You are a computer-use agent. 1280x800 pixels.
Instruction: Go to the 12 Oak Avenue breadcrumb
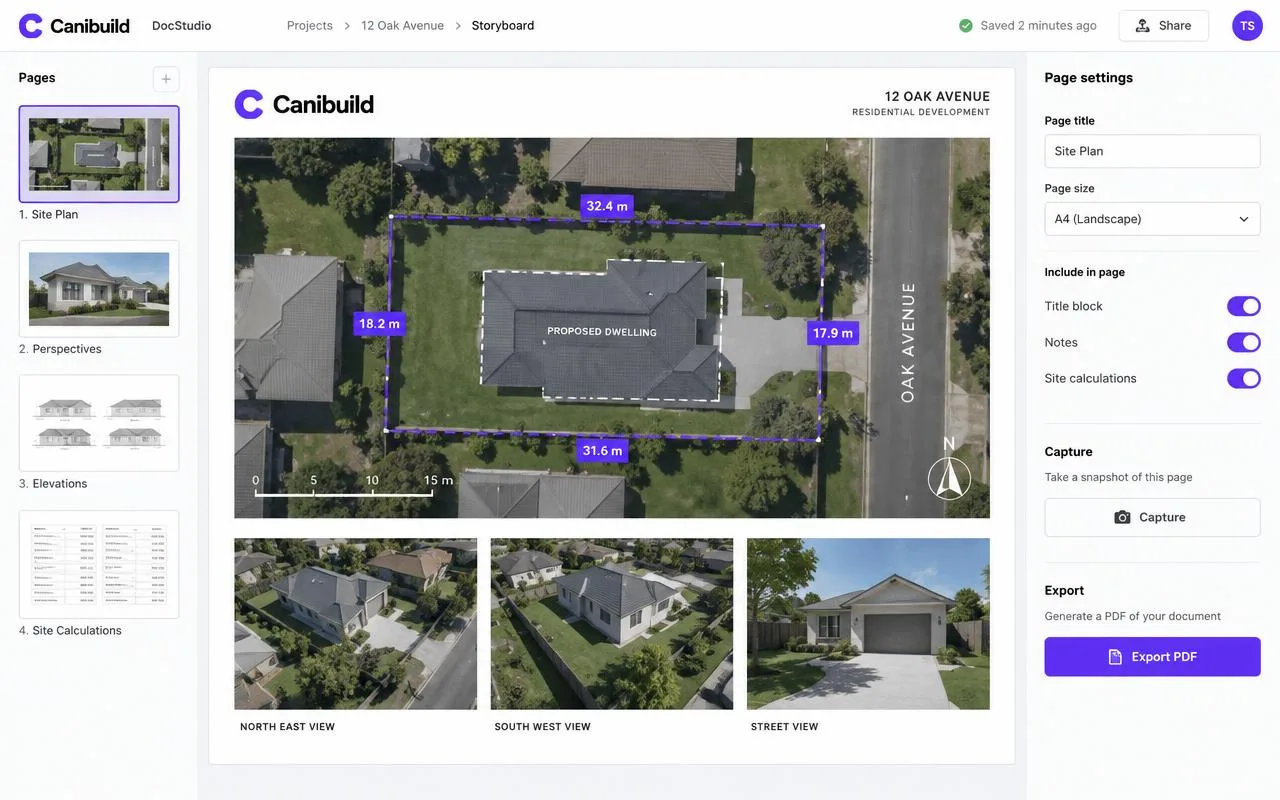click(402, 26)
